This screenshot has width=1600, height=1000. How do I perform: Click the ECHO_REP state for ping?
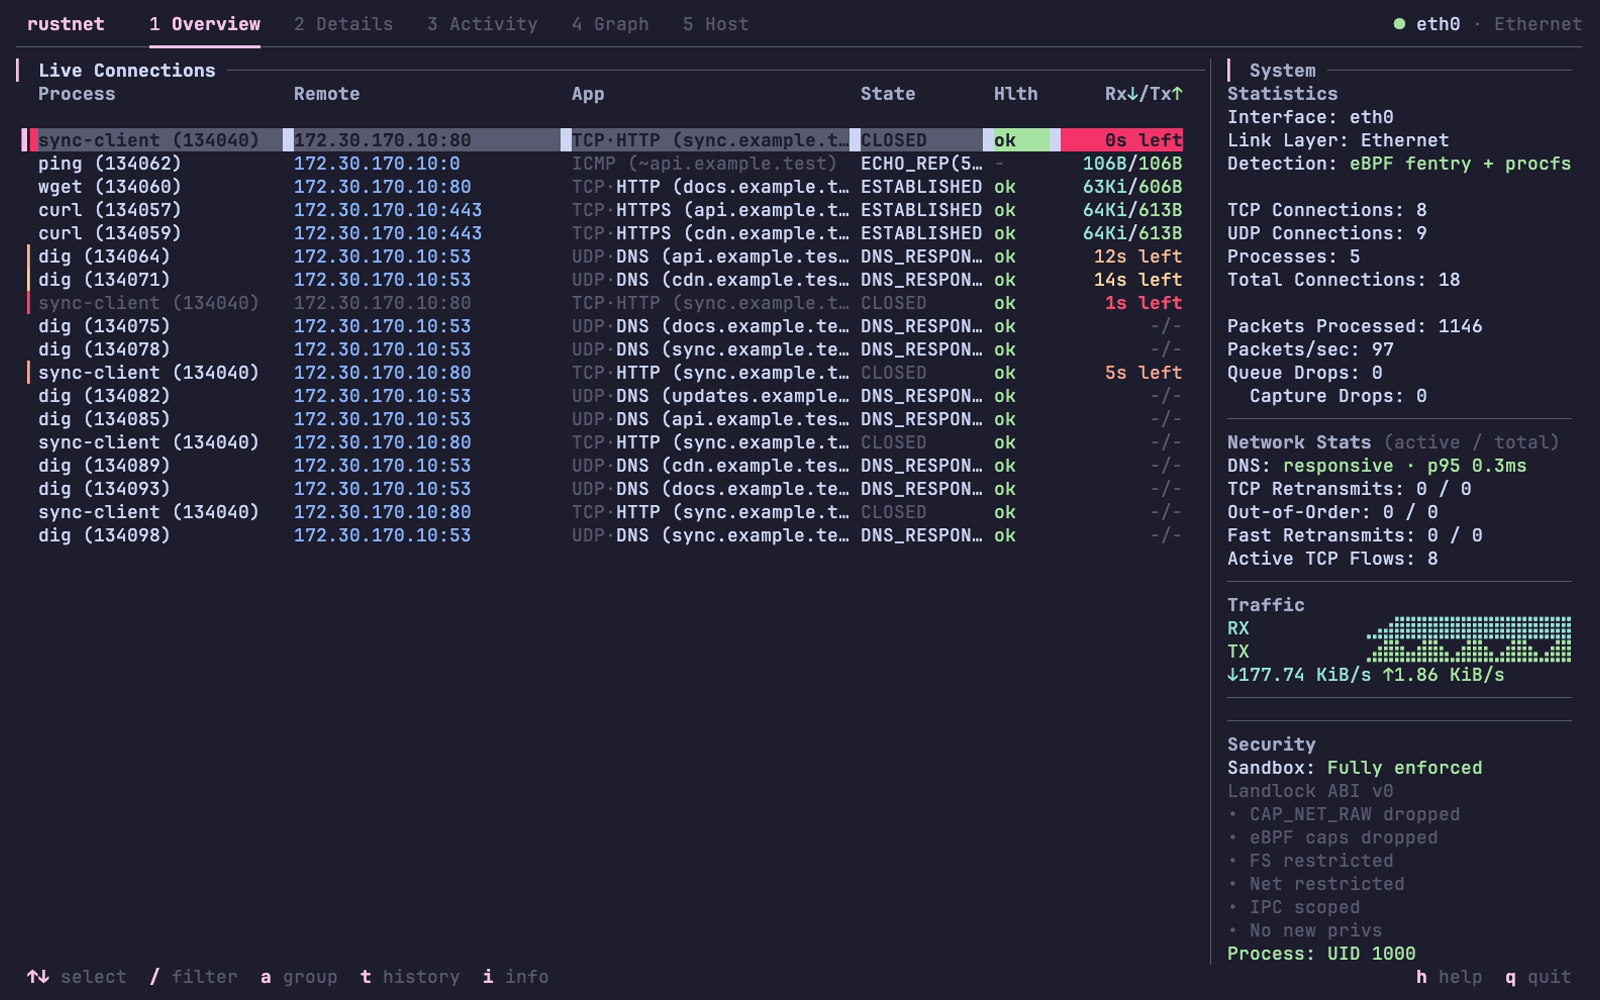tap(922, 163)
